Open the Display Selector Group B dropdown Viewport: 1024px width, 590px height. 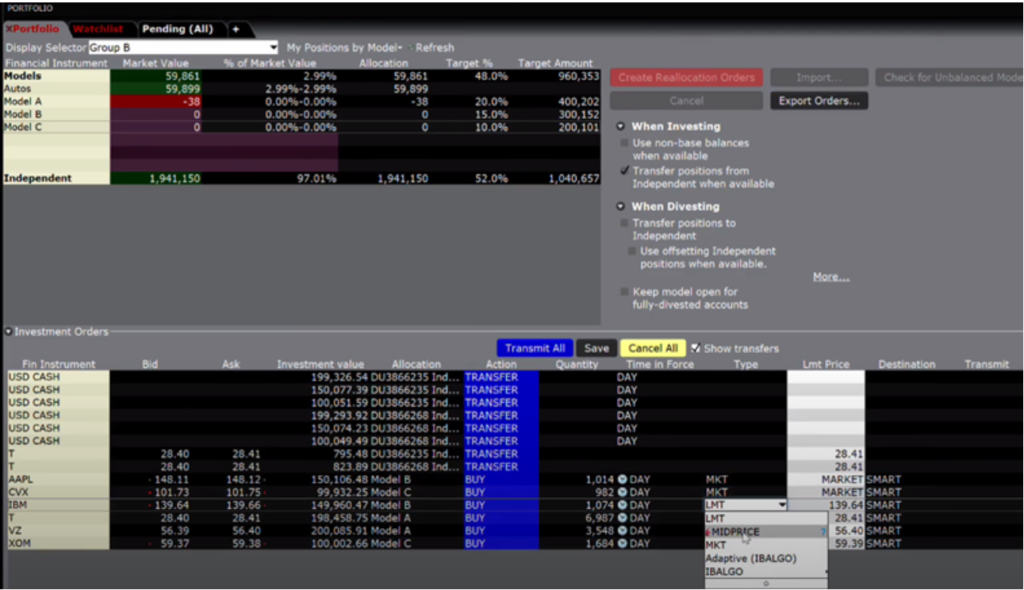click(273, 48)
